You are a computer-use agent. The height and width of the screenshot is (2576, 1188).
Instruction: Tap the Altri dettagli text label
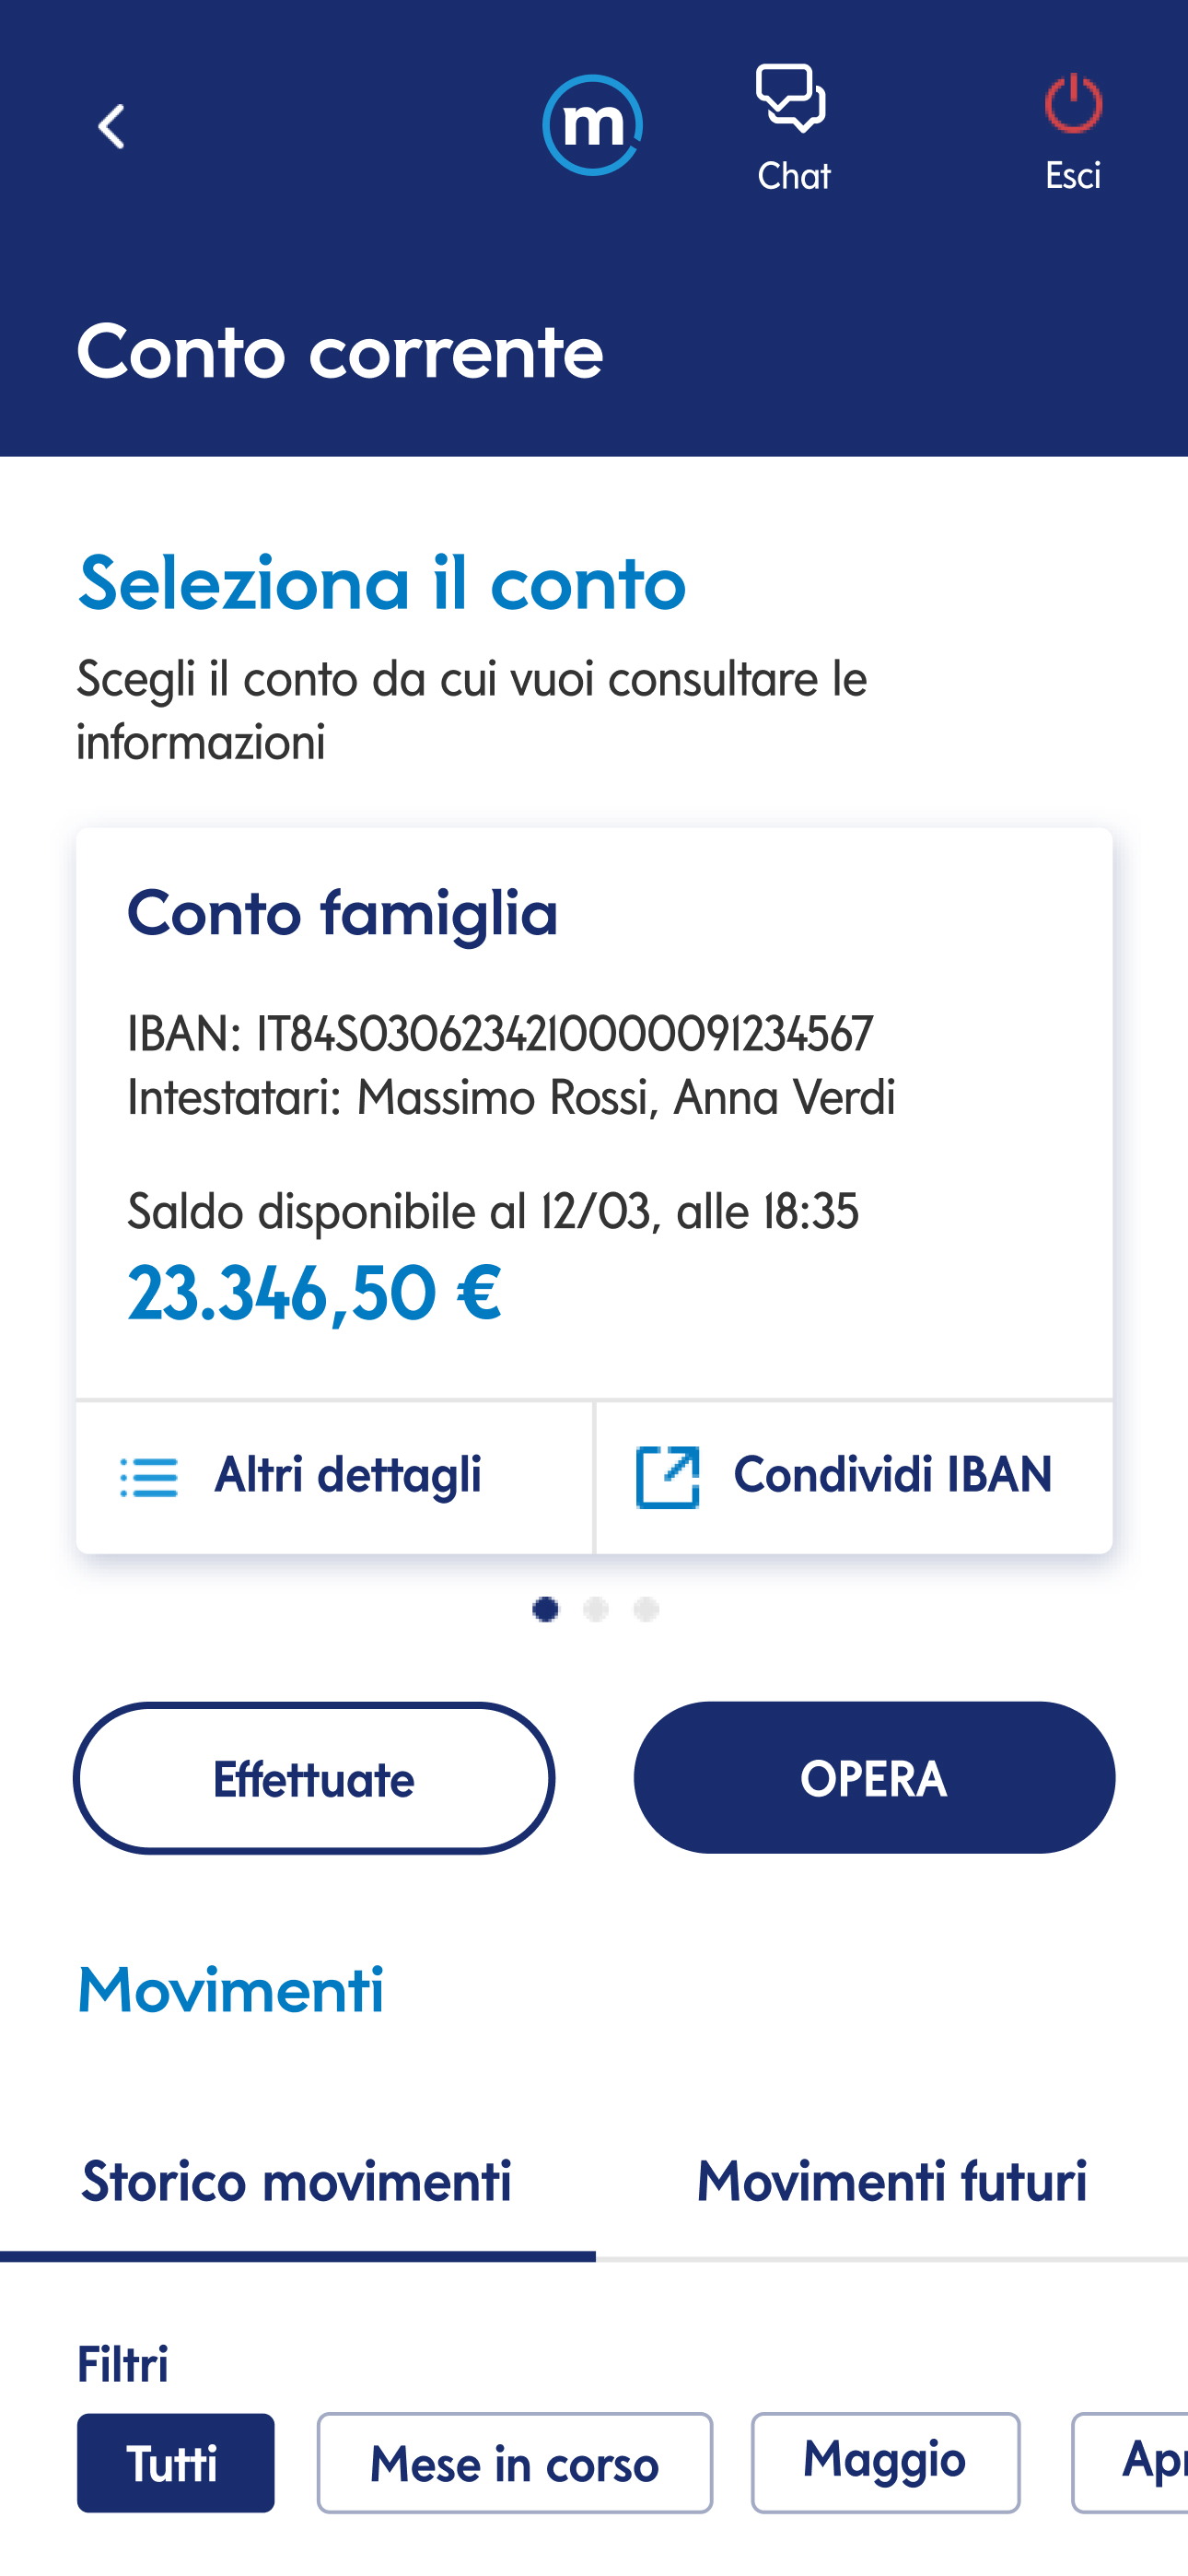(348, 1476)
